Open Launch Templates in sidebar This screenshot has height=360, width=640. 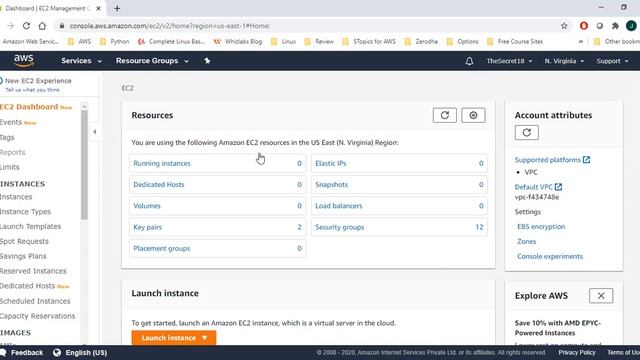pos(31,227)
